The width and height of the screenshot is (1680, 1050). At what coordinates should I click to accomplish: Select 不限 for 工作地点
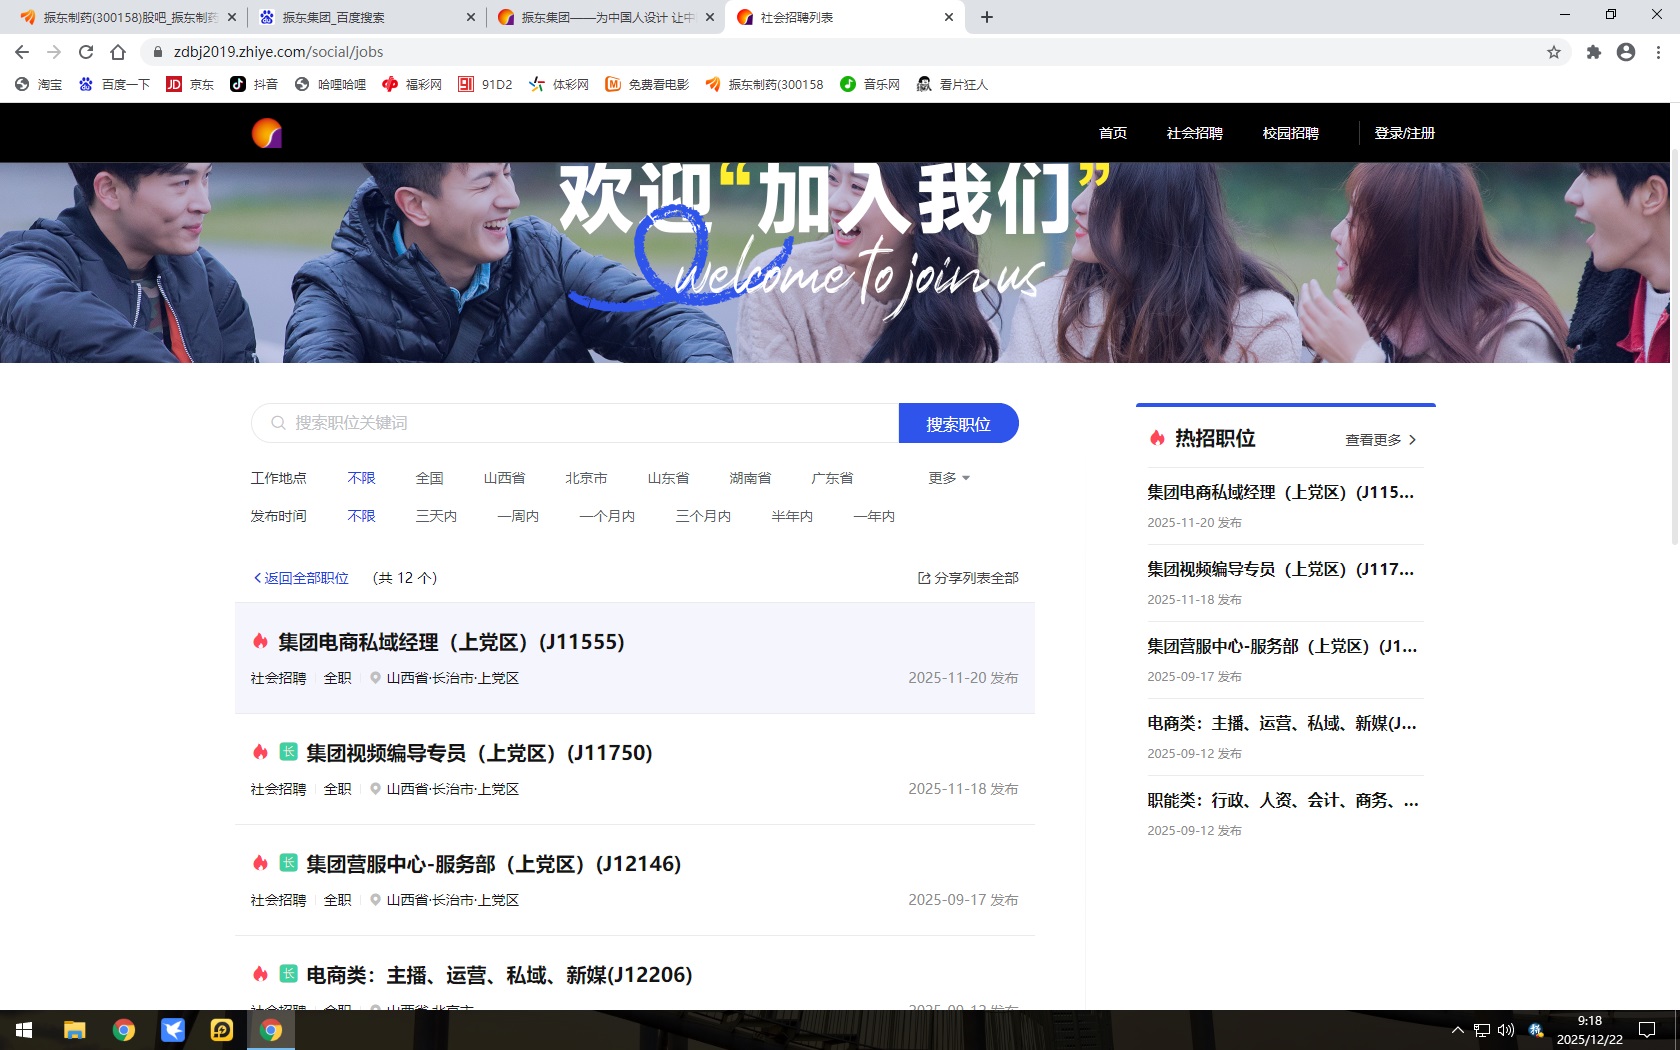pyautogui.click(x=361, y=478)
